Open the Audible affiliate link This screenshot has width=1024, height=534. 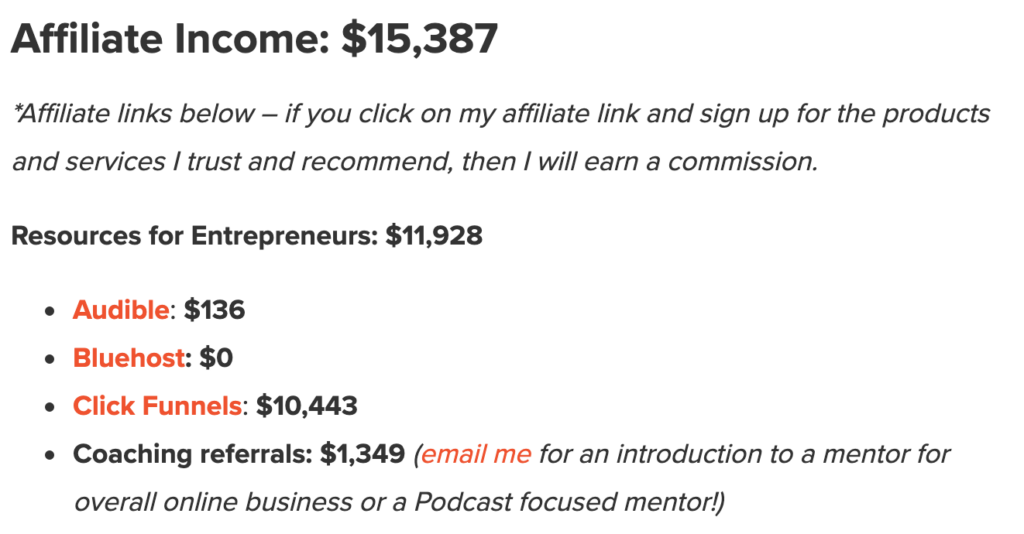(121, 309)
